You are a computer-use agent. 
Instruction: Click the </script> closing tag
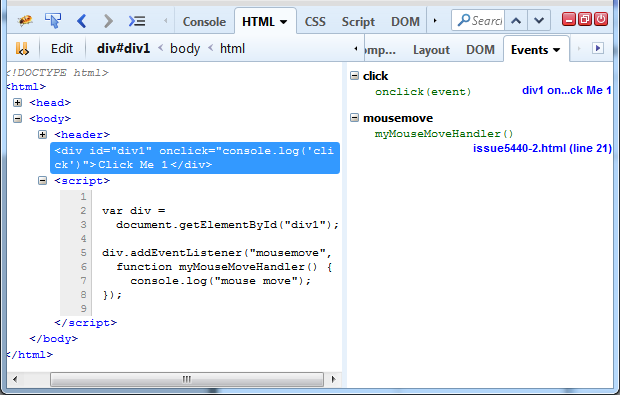pos(86,323)
